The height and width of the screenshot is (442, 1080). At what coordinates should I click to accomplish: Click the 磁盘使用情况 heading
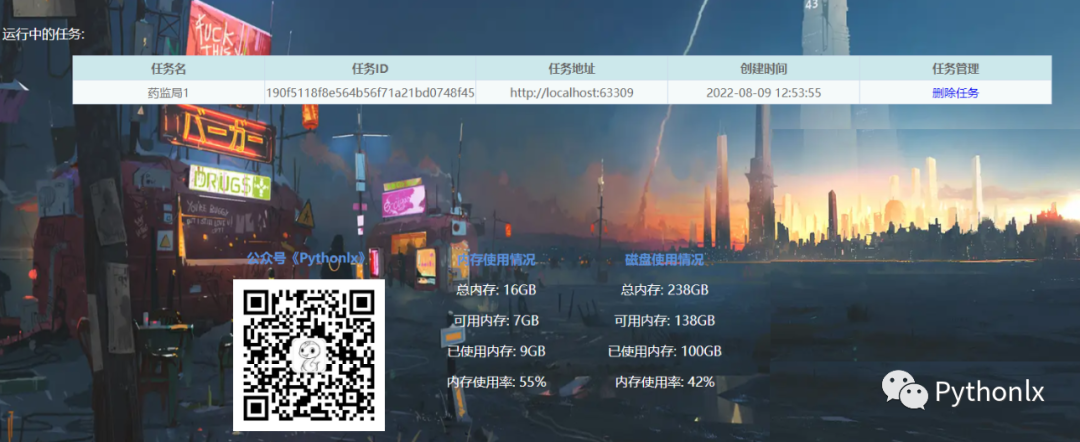(x=664, y=260)
